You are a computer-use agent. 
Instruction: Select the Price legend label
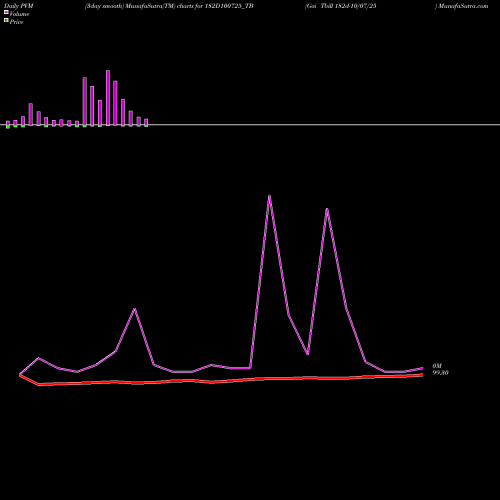[x=16, y=22]
